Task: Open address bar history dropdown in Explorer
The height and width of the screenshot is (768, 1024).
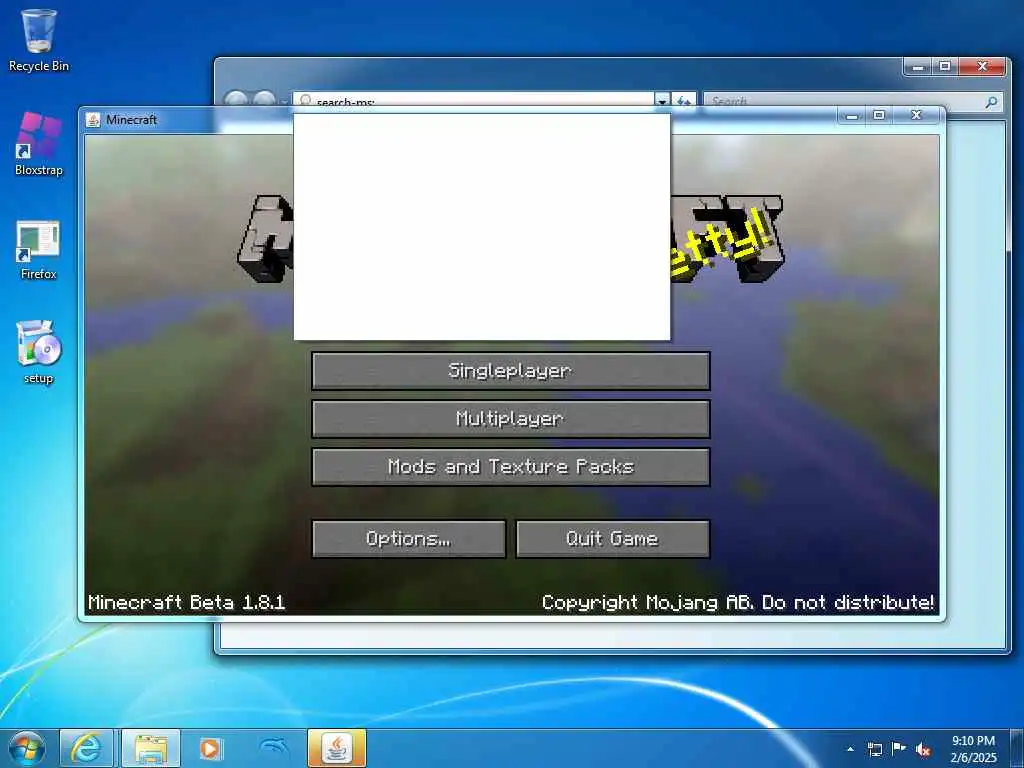Action: coord(662,101)
